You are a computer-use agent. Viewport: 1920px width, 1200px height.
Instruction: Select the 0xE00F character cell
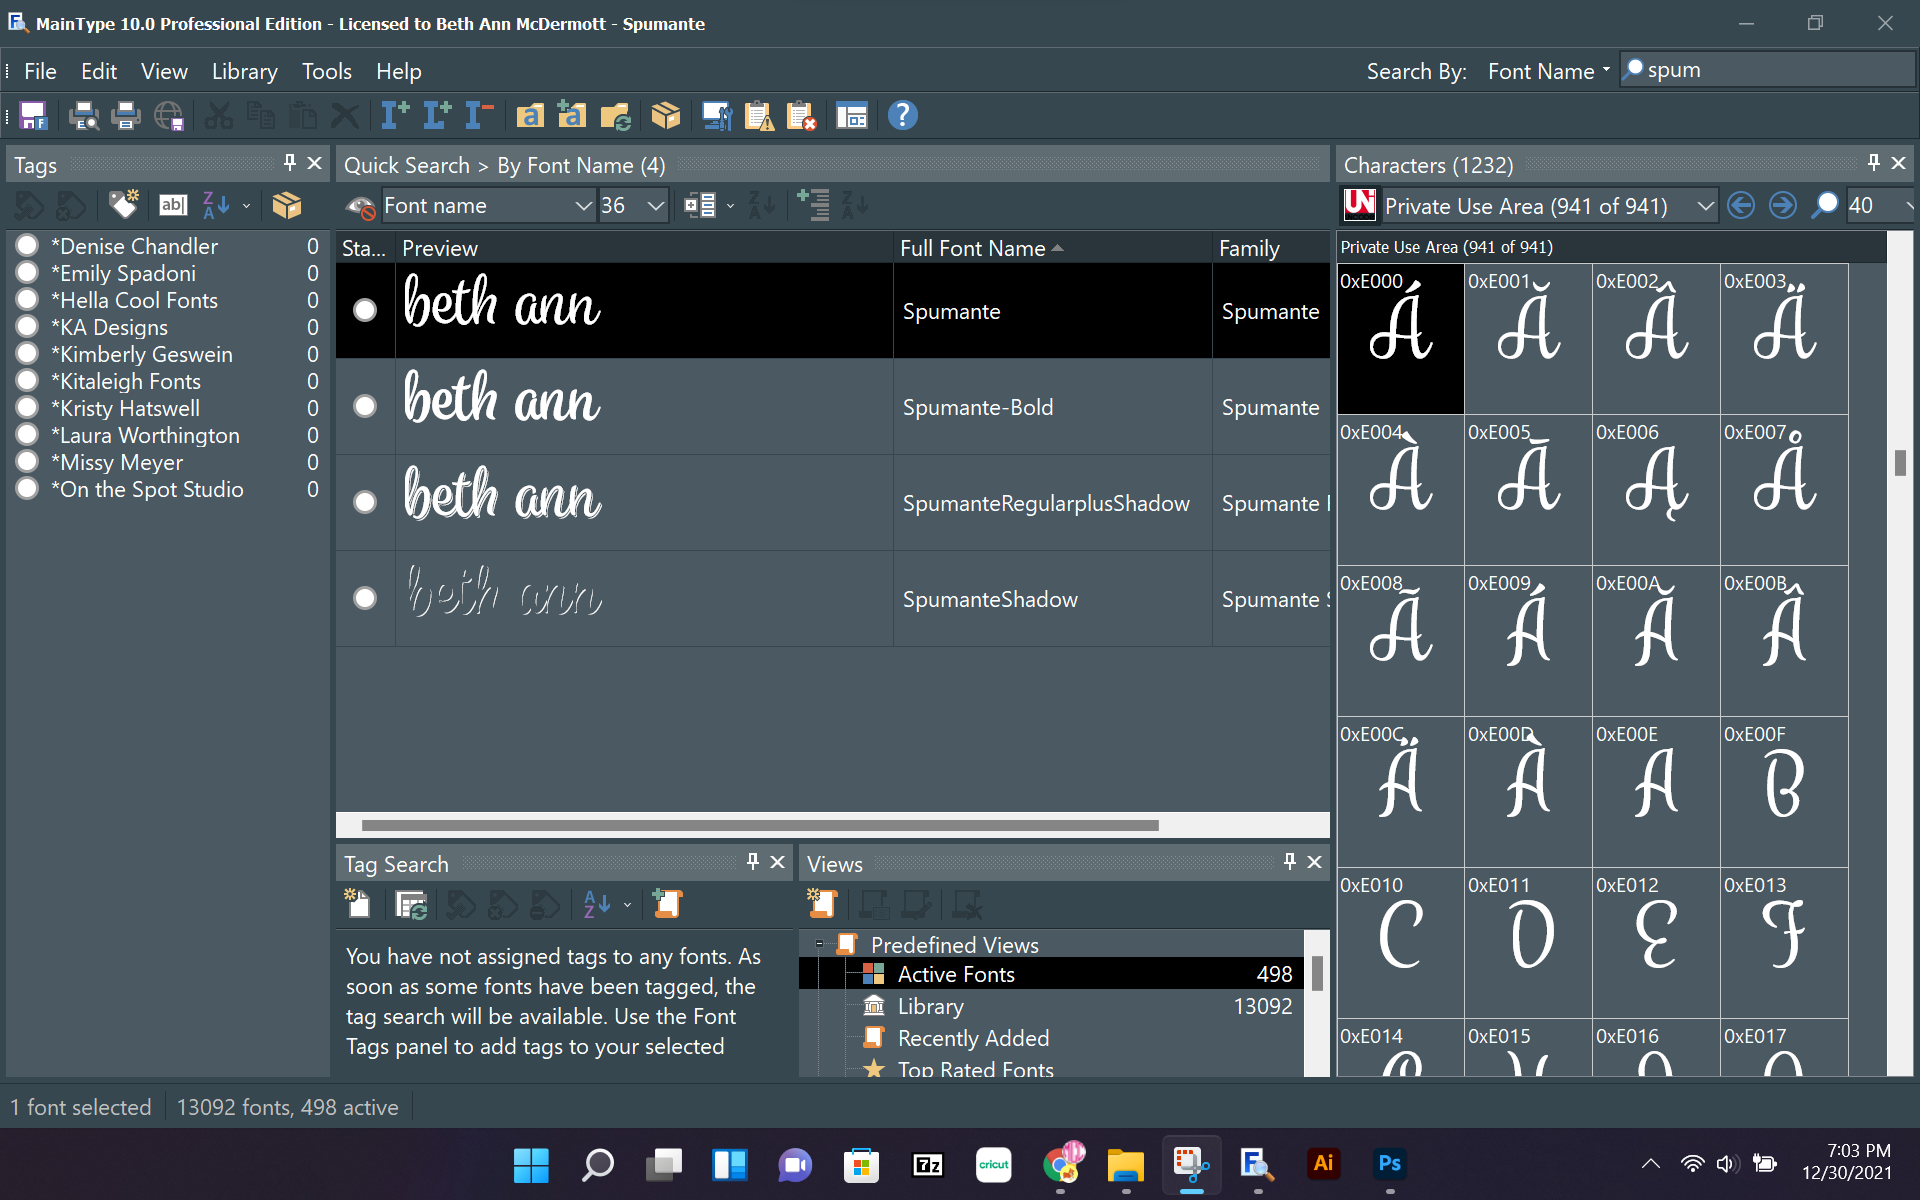click(x=1784, y=791)
